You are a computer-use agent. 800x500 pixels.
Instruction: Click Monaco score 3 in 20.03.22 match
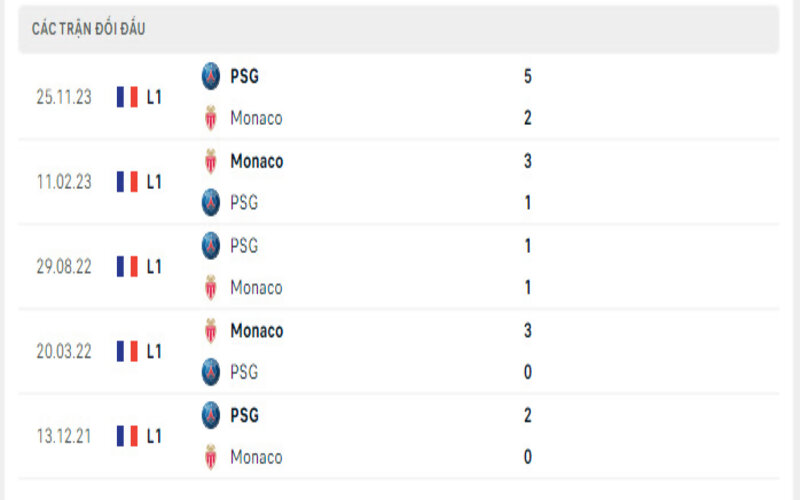(x=527, y=330)
